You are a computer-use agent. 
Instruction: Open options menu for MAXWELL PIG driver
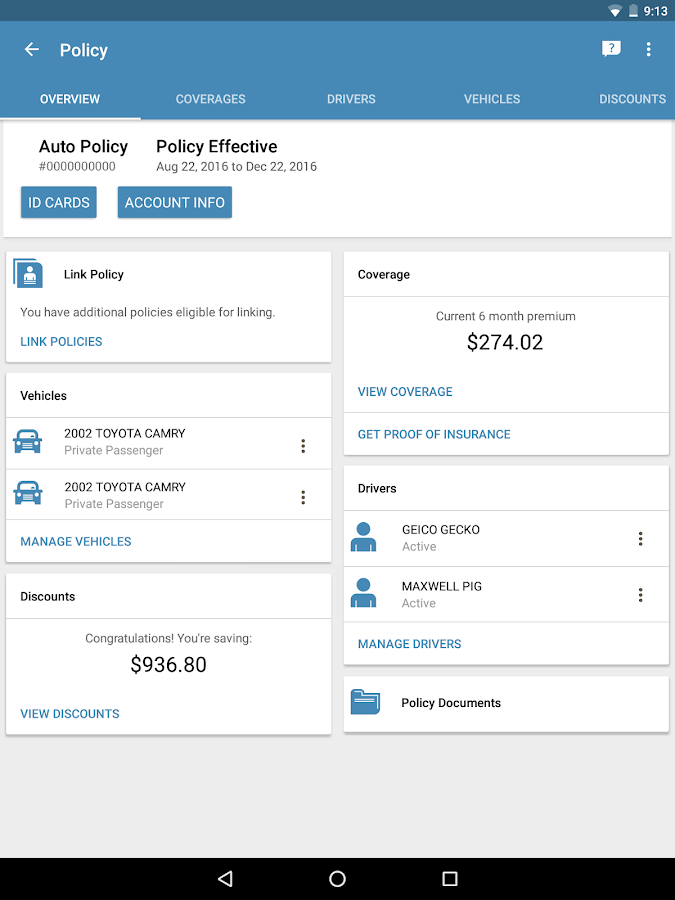coord(641,595)
